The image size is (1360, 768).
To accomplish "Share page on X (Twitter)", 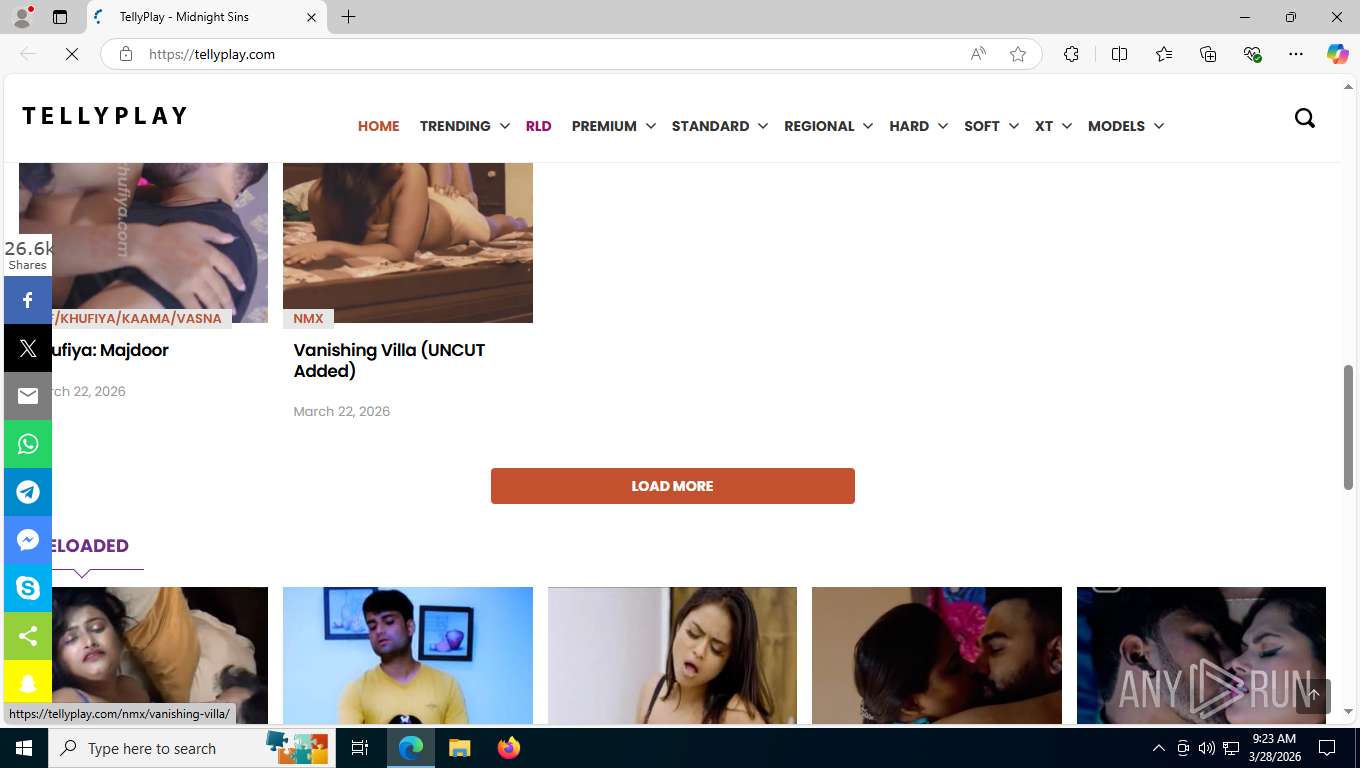I will pos(28,348).
